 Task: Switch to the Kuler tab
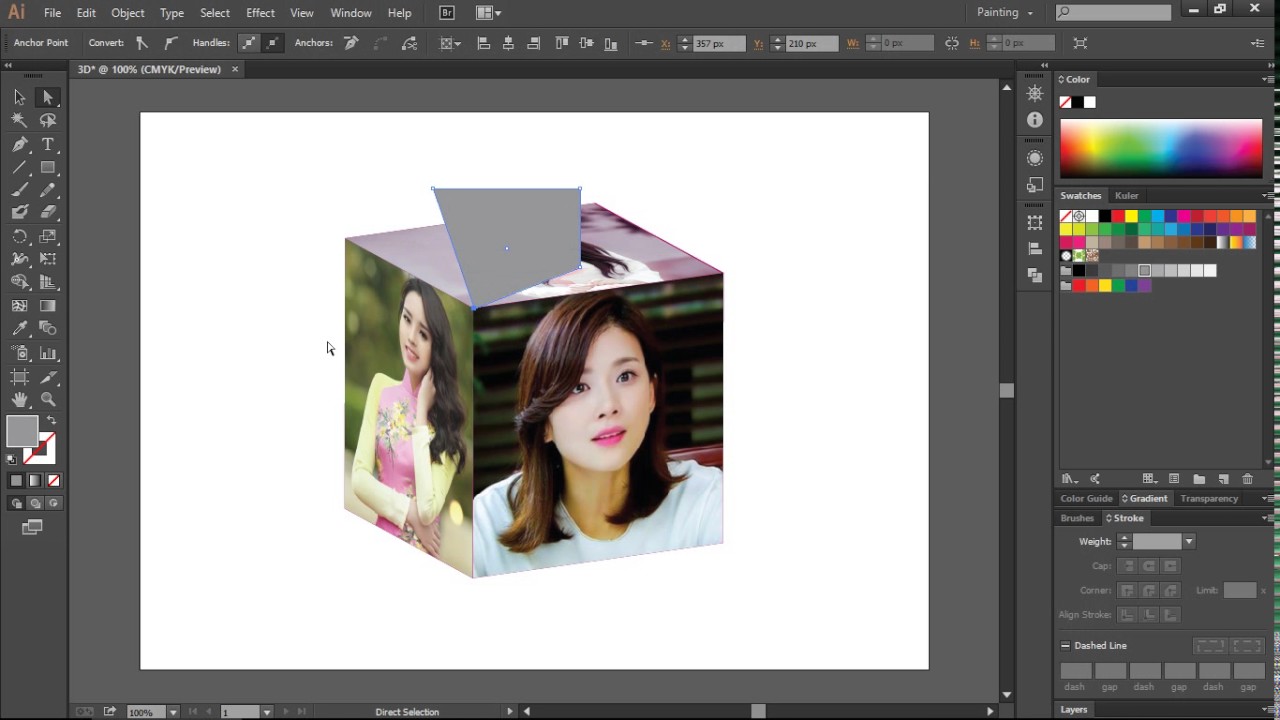pyautogui.click(x=1126, y=196)
